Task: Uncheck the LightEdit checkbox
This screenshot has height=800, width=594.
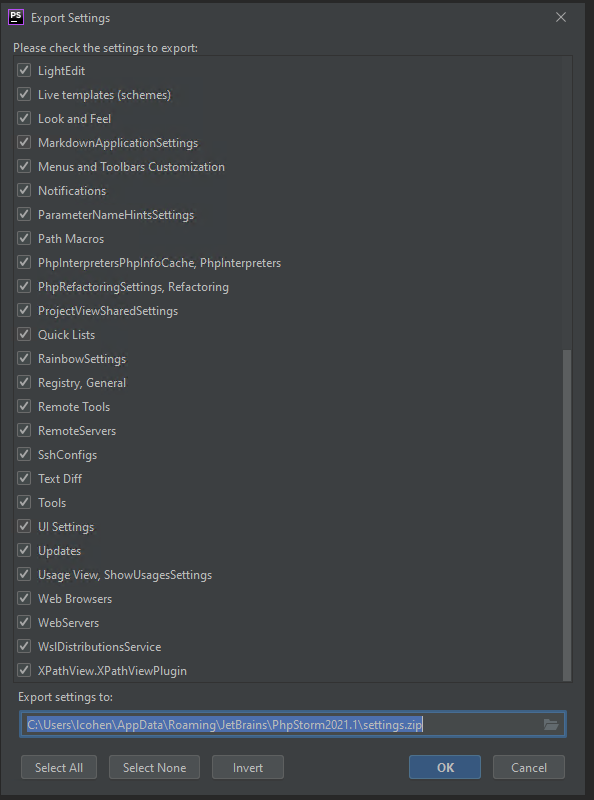Action: click(x=24, y=70)
